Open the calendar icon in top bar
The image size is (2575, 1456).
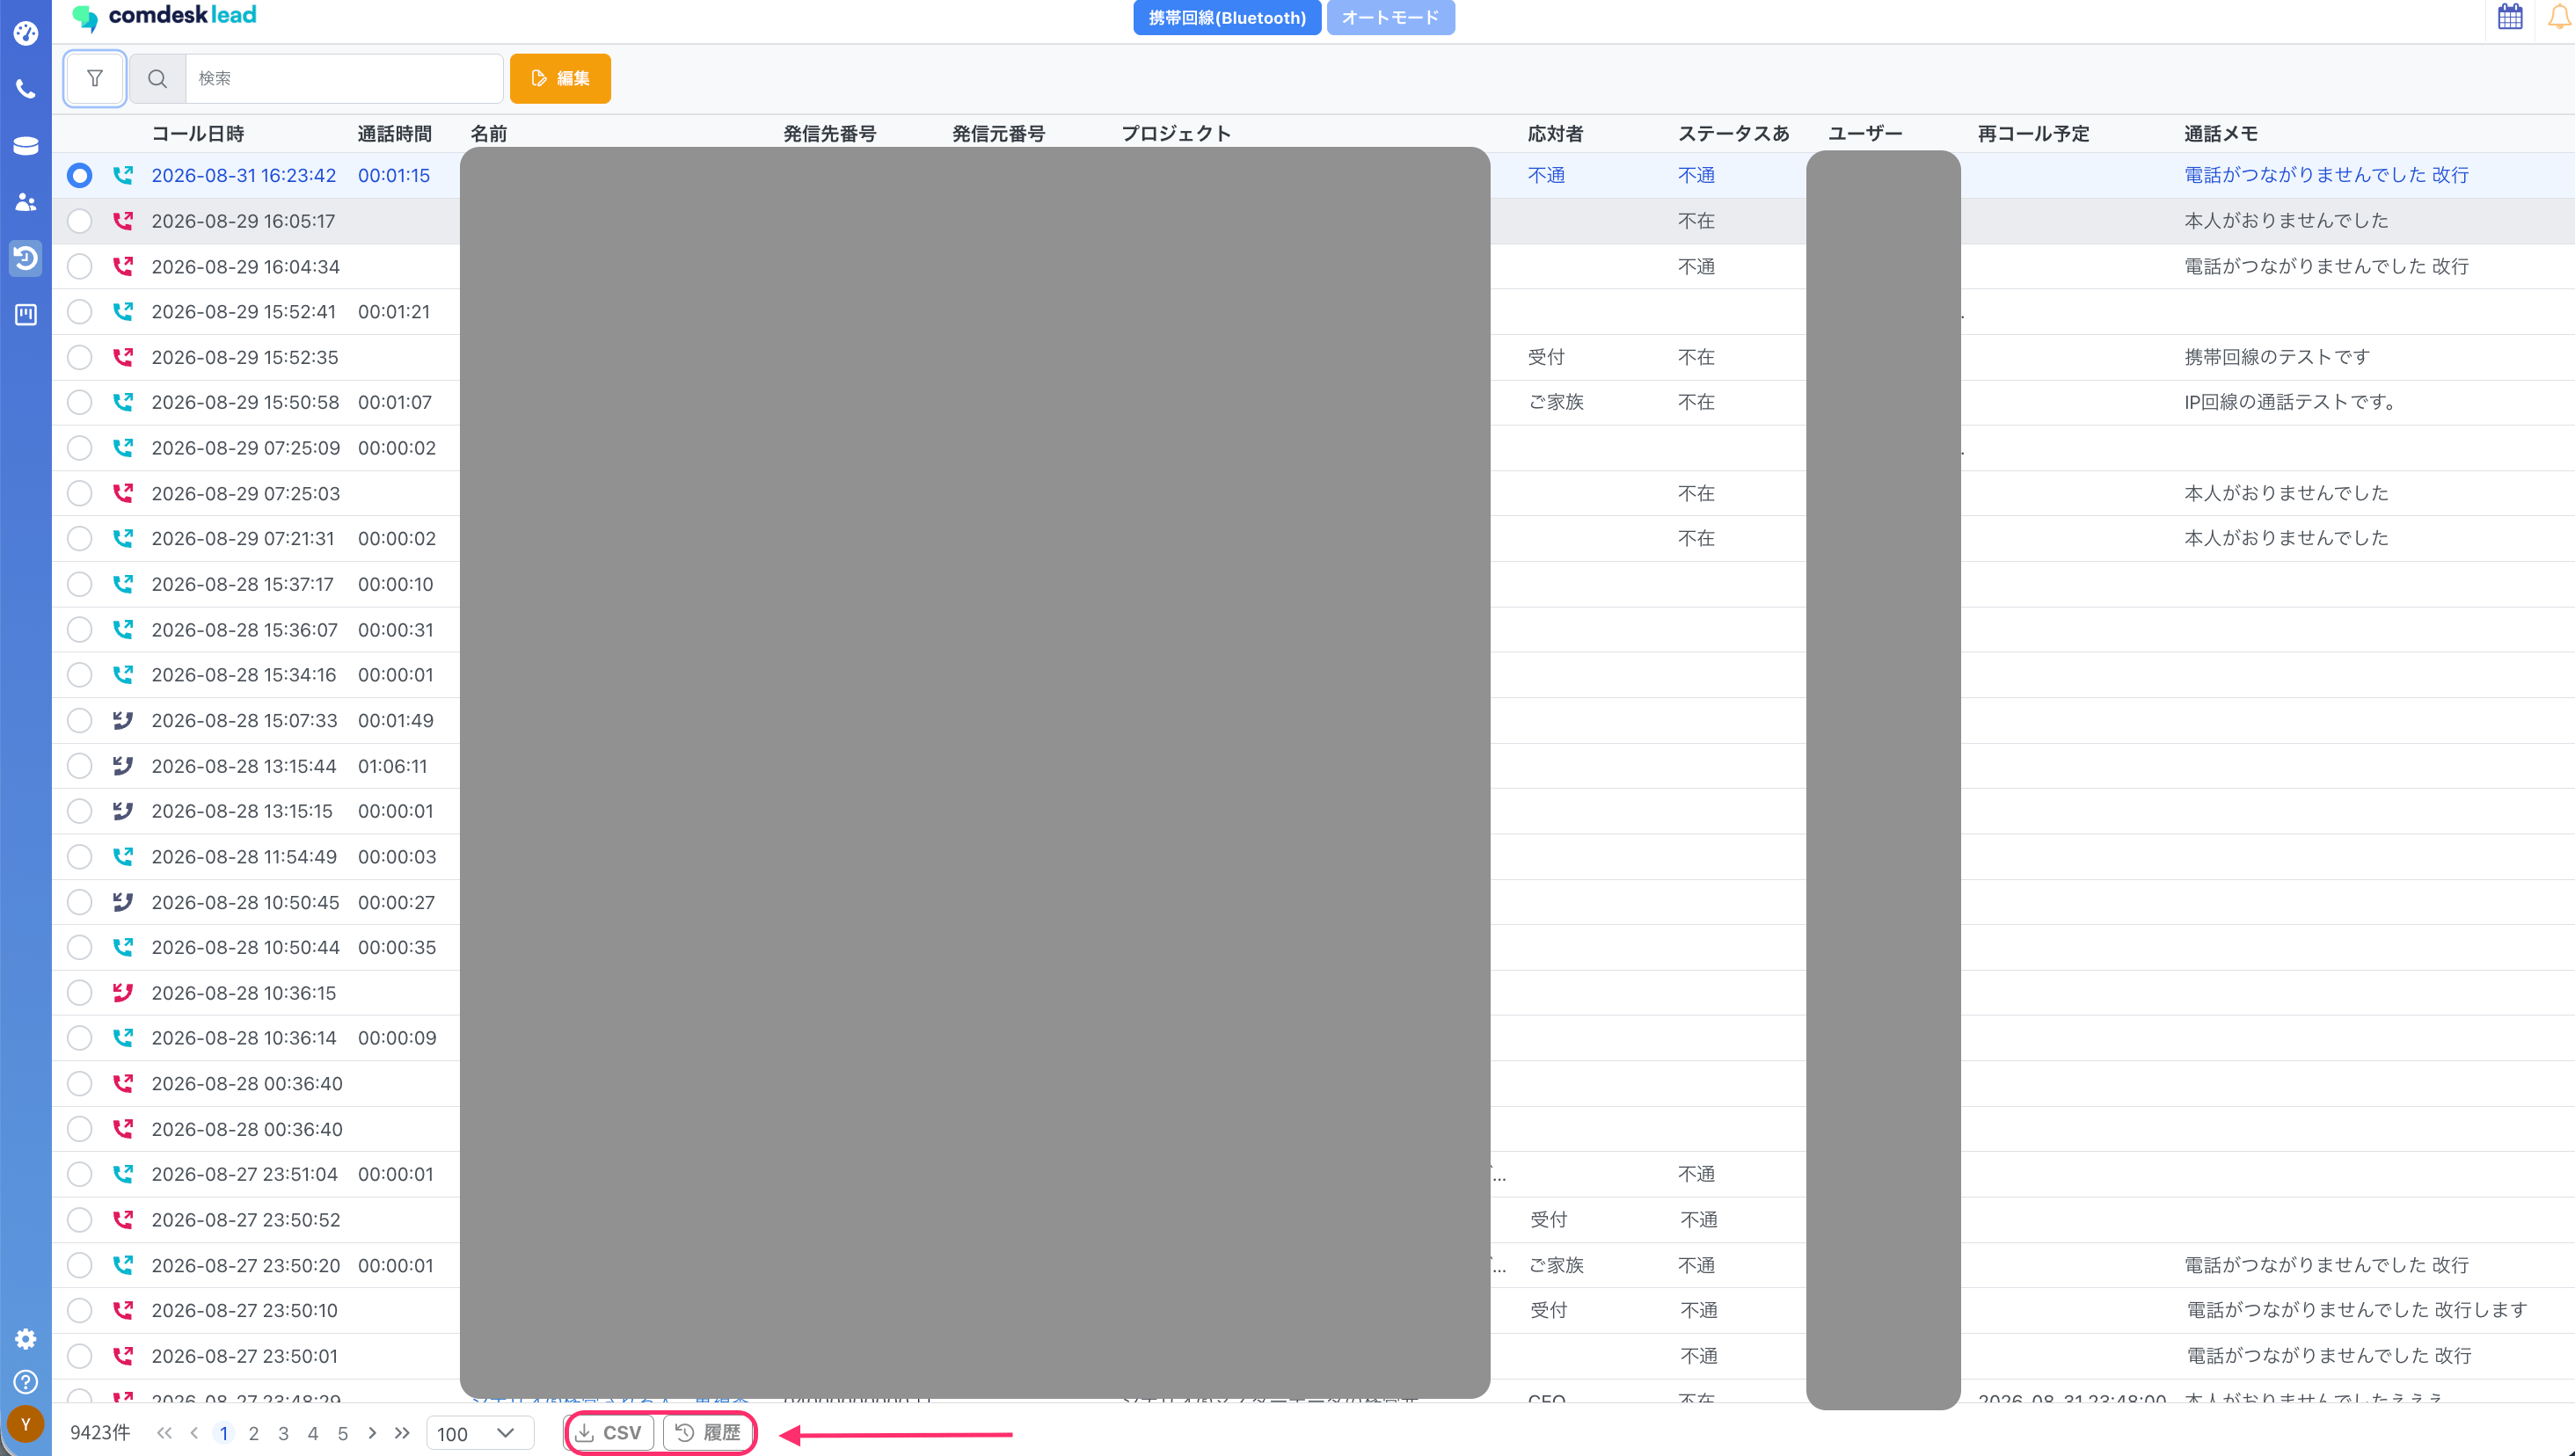pos(2509,17)
